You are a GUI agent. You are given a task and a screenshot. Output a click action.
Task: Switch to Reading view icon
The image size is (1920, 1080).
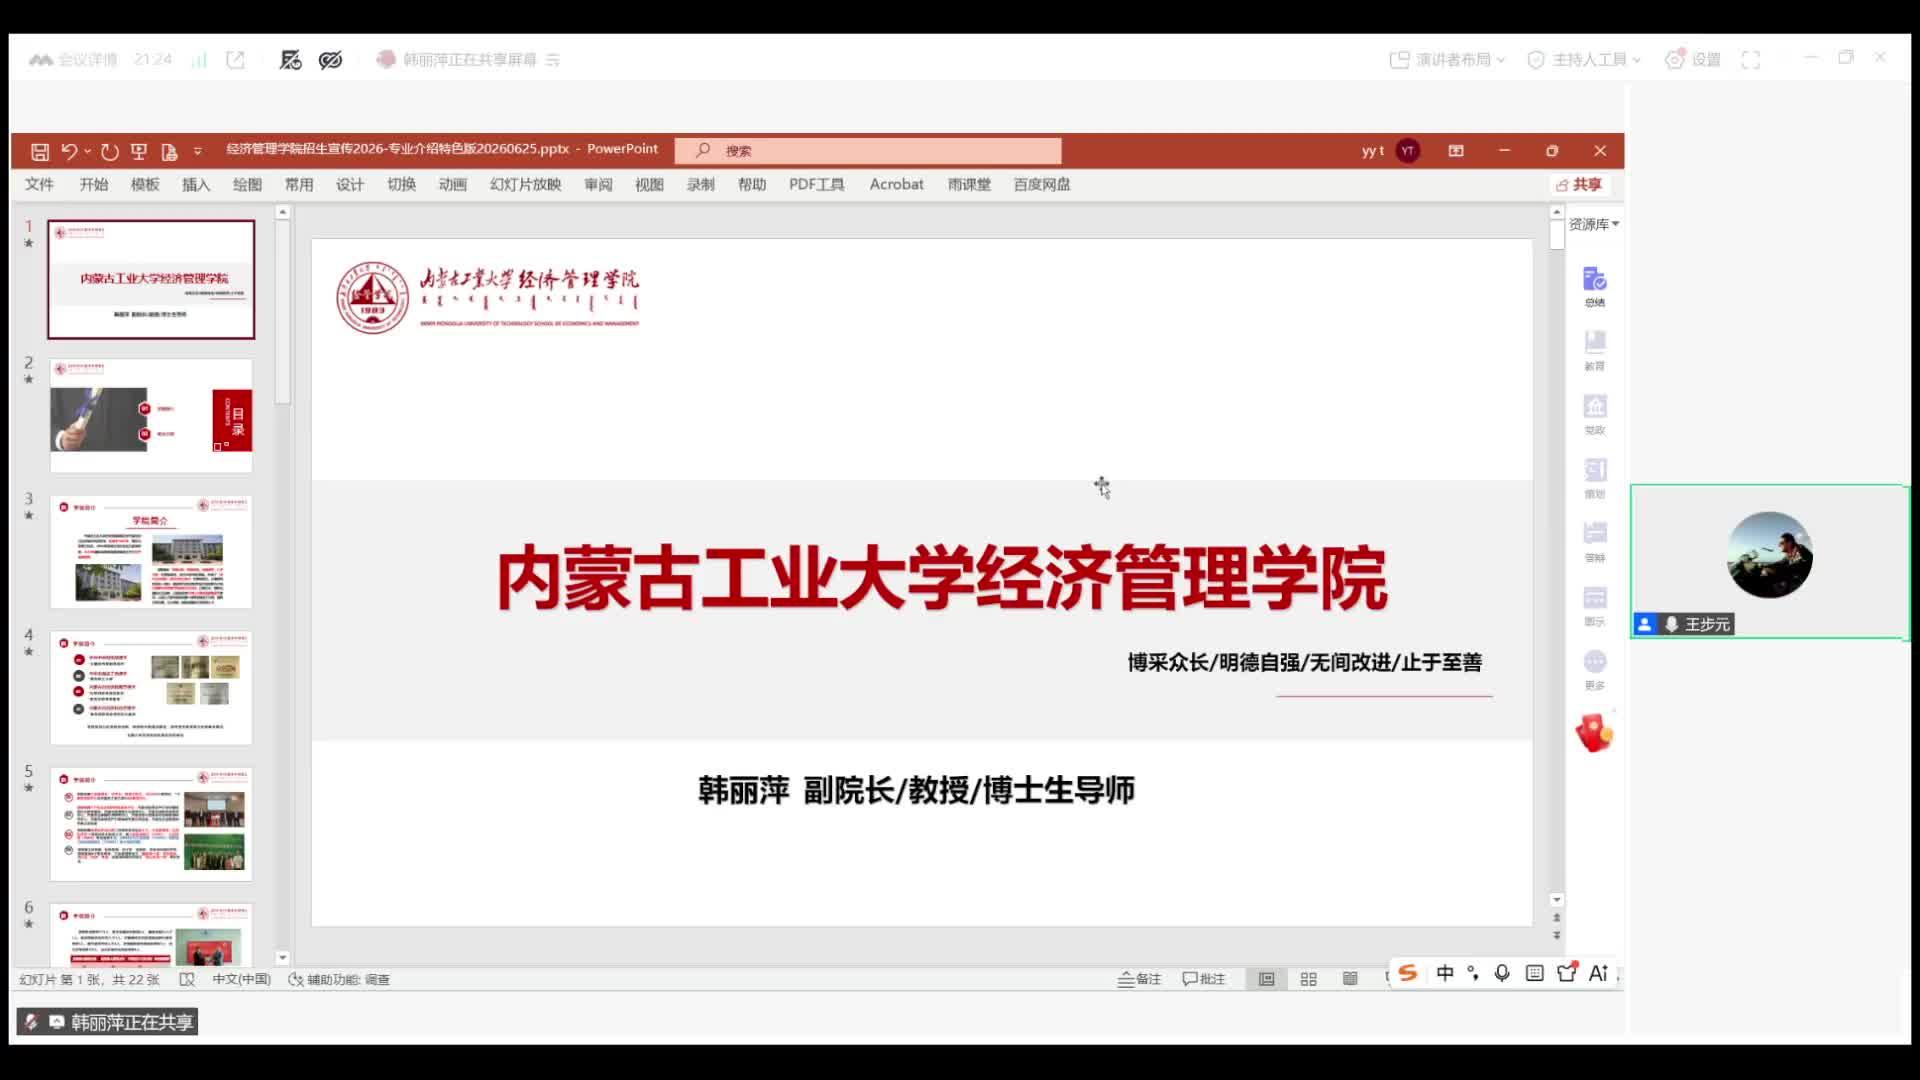click(1350, 979)
